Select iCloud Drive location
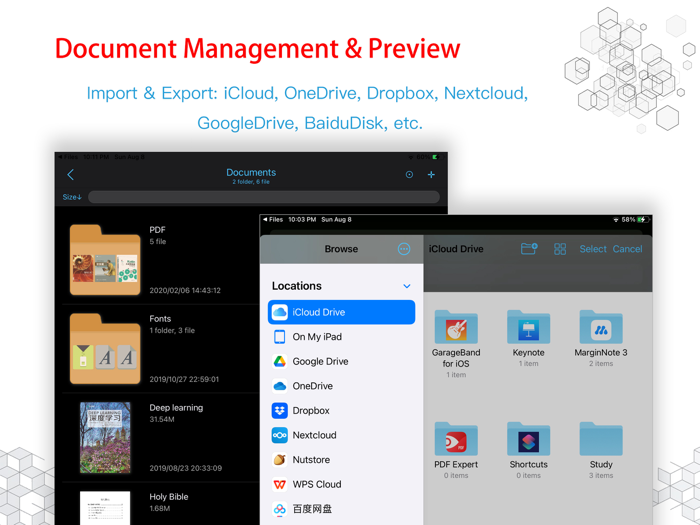Image resolution: width=700 pixels, height=525 pixels. (342, 312)
